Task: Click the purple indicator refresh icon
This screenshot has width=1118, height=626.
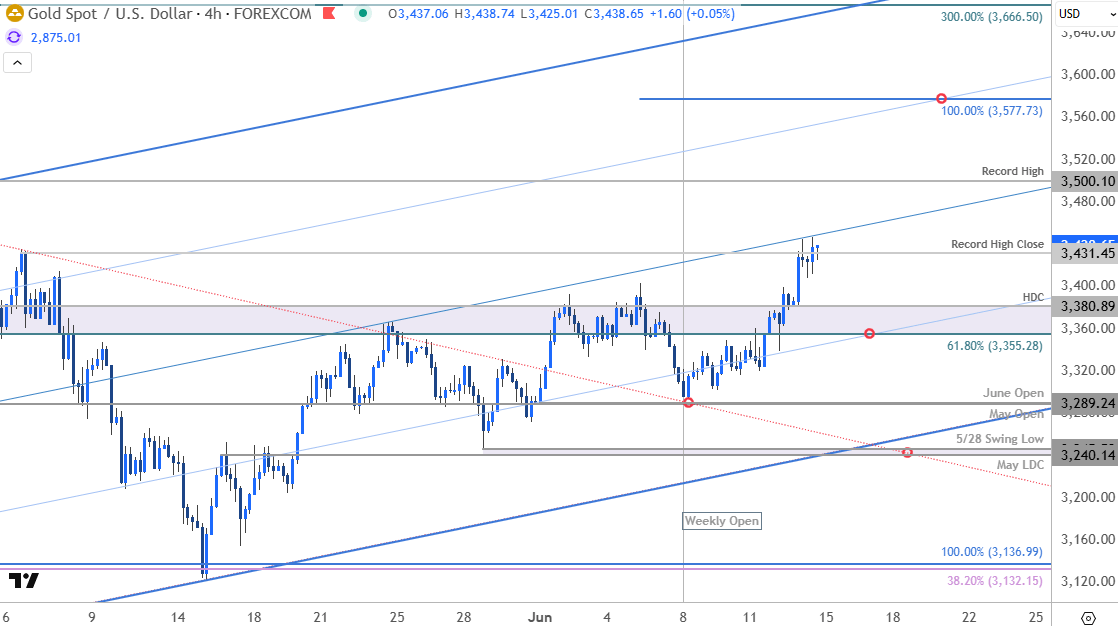Action: coord(14,38)
